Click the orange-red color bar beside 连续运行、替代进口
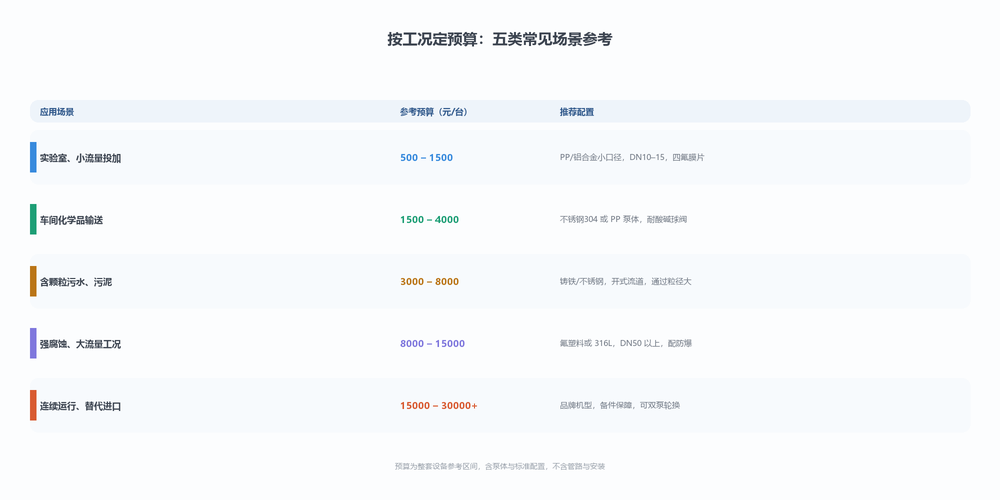Screen dimensions: 1000x500 click(33, 405)
